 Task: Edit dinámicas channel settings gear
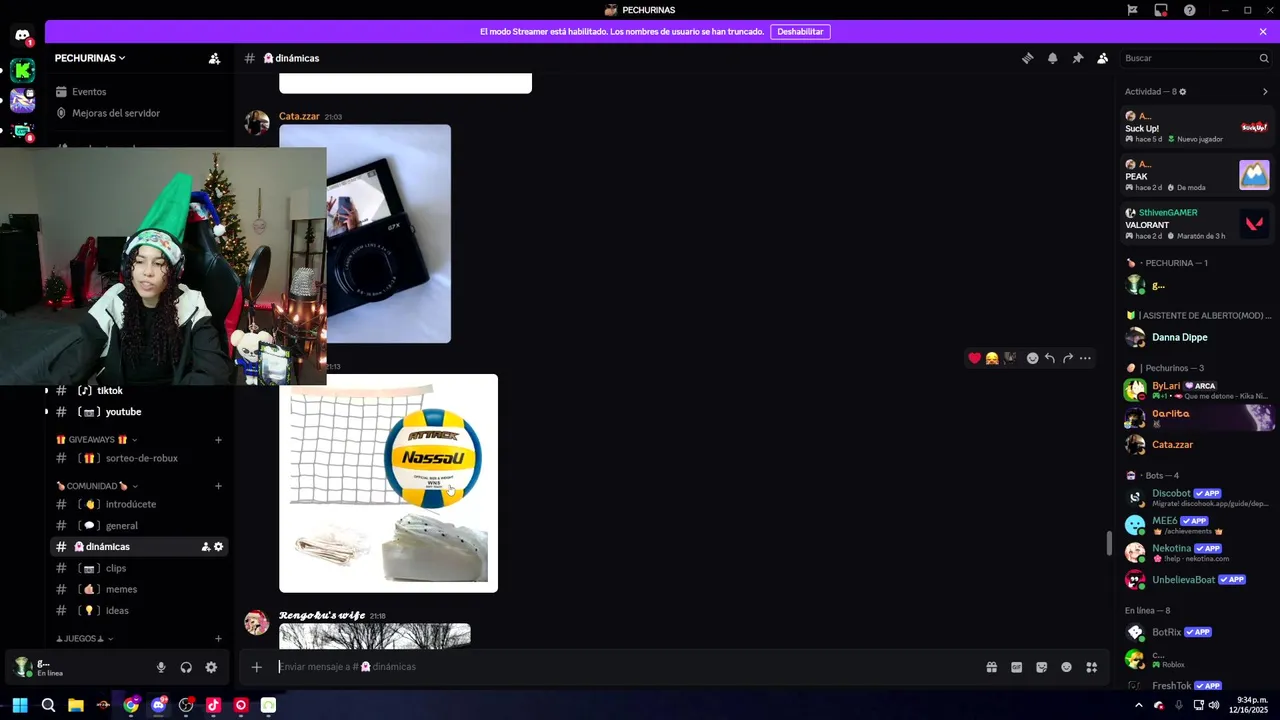(219, 547)
